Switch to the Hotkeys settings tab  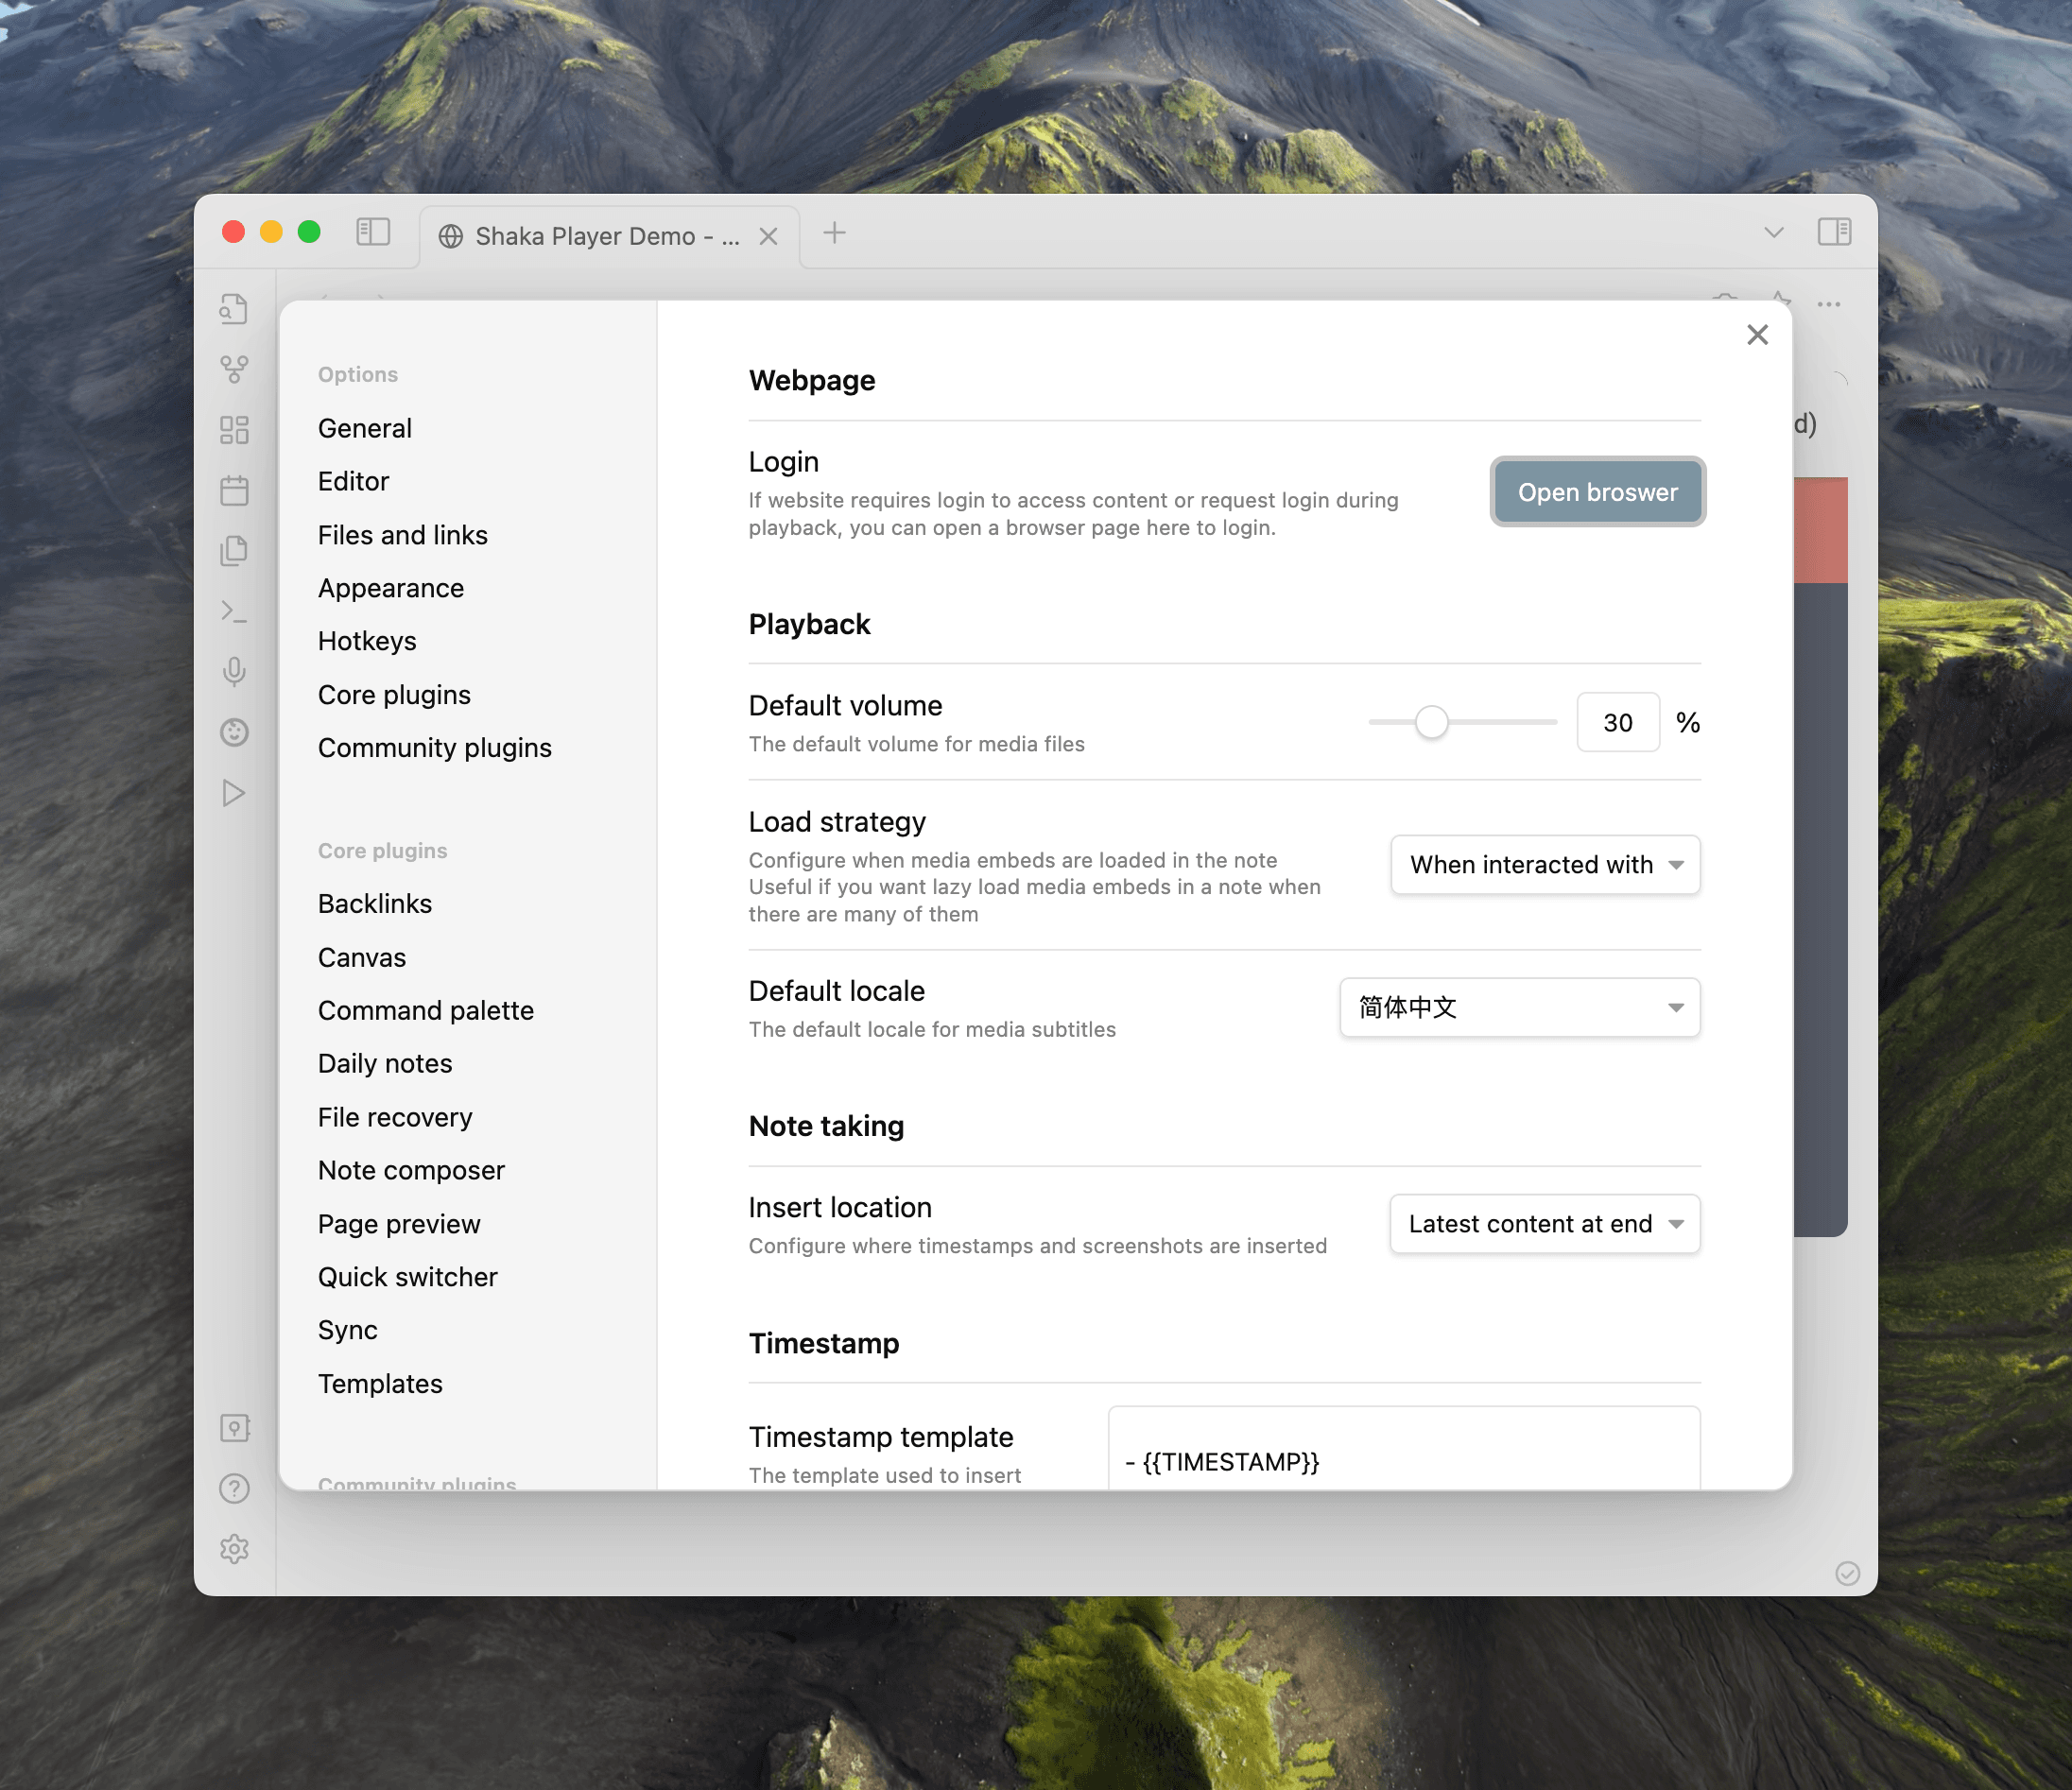tap(367, 641)
